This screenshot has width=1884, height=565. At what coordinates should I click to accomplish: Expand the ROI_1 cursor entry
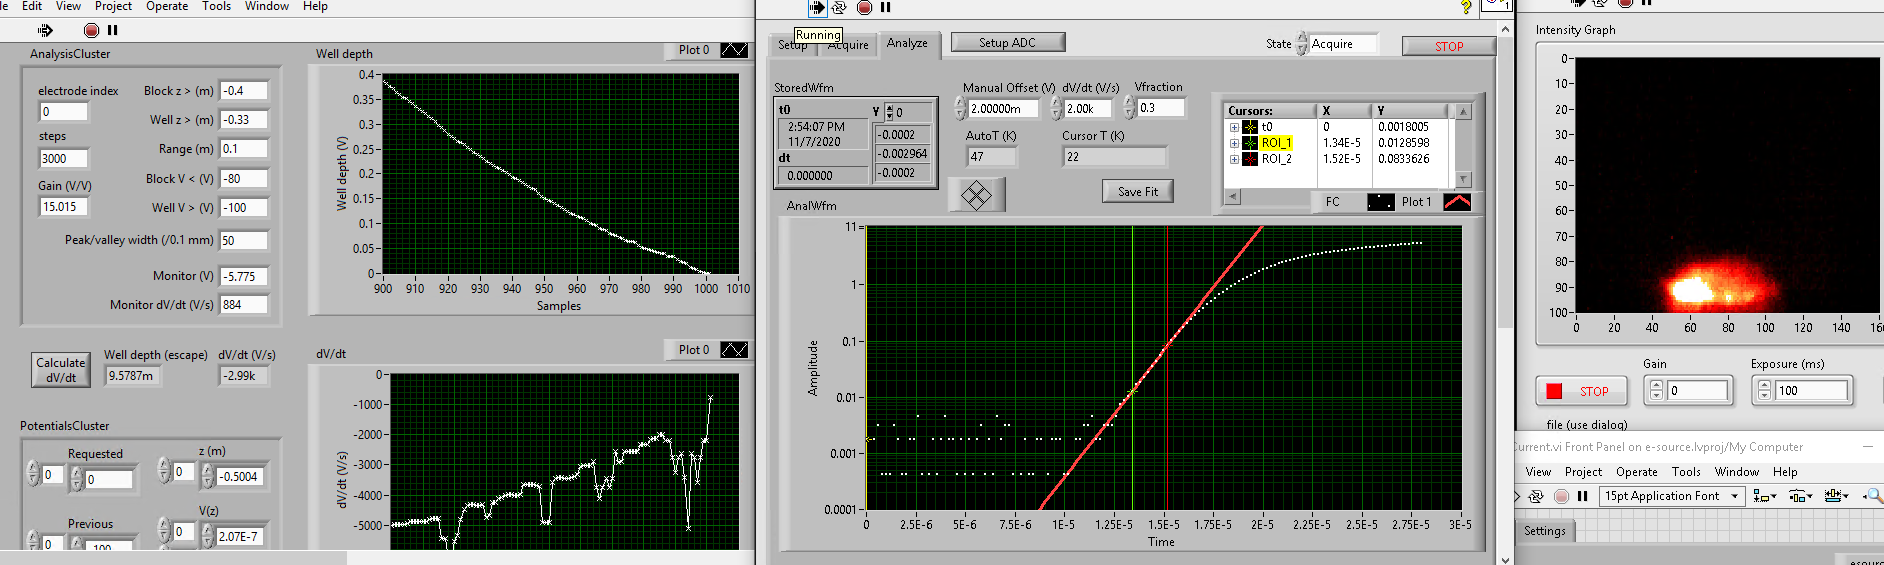1234,143
